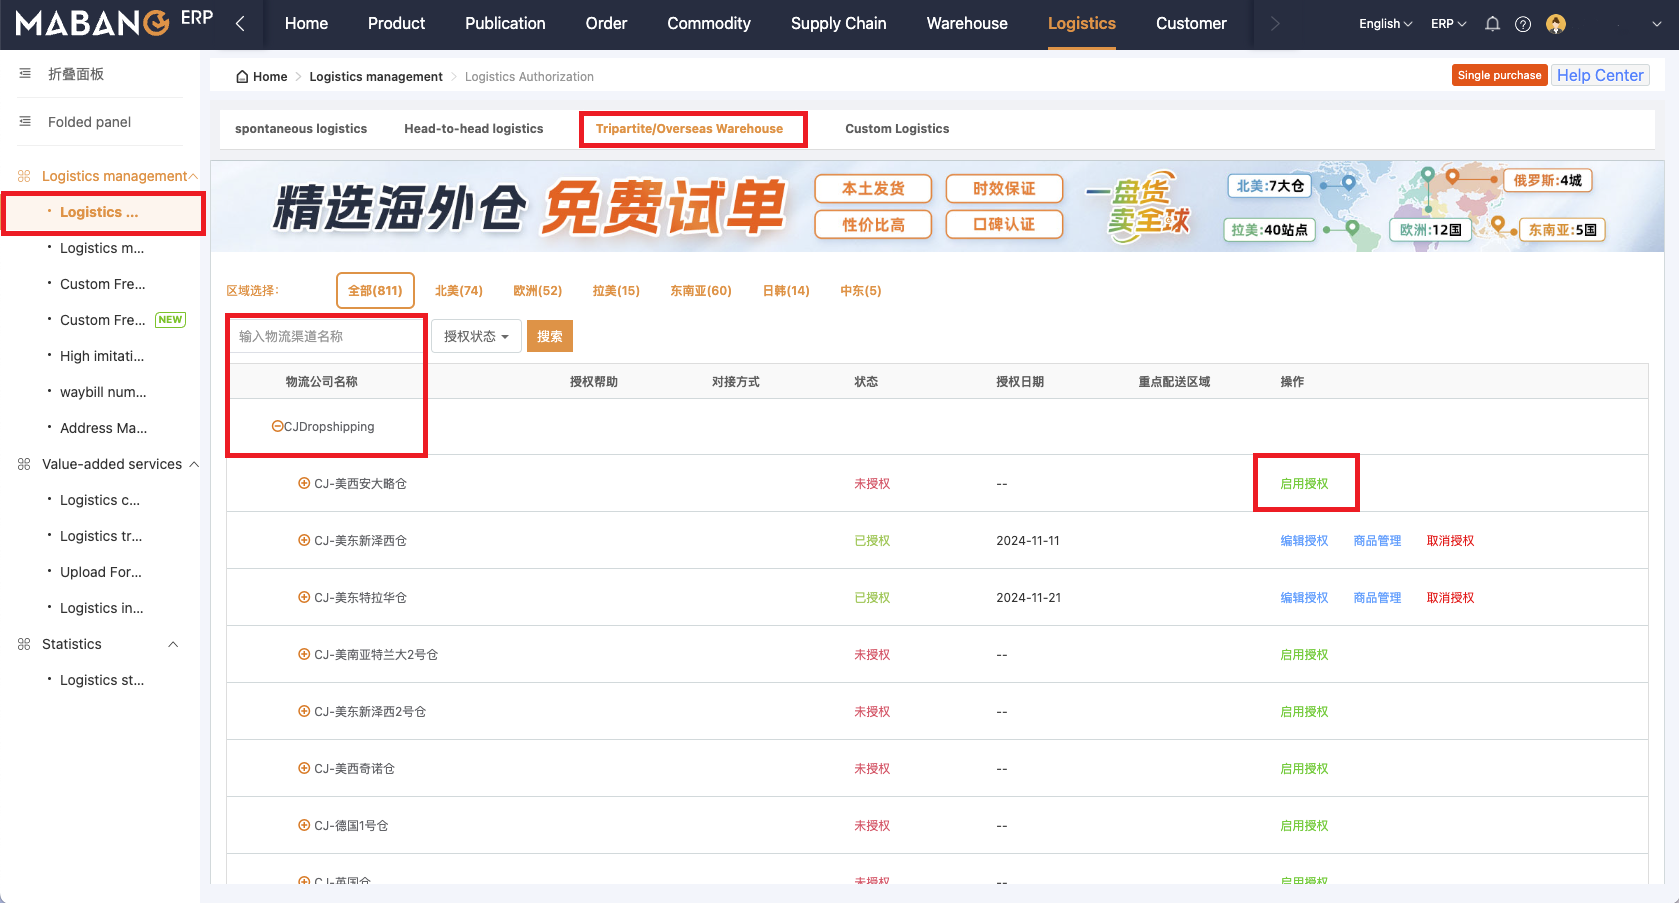Screen dimensions: 1679x903
Task: Switch to the Head-to-head logistics tab
Action: pos(473,128)
